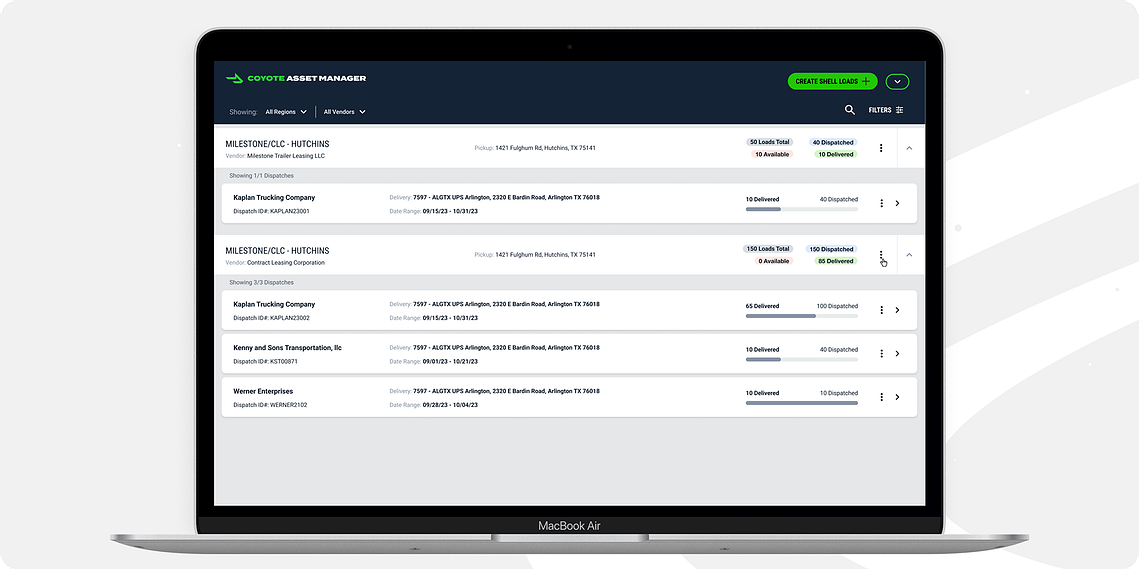Viewport: 1139px width, 569px height.
Task: Expand Kenny and Sons Transportation details arrow
Action: (x=897, y=354)
